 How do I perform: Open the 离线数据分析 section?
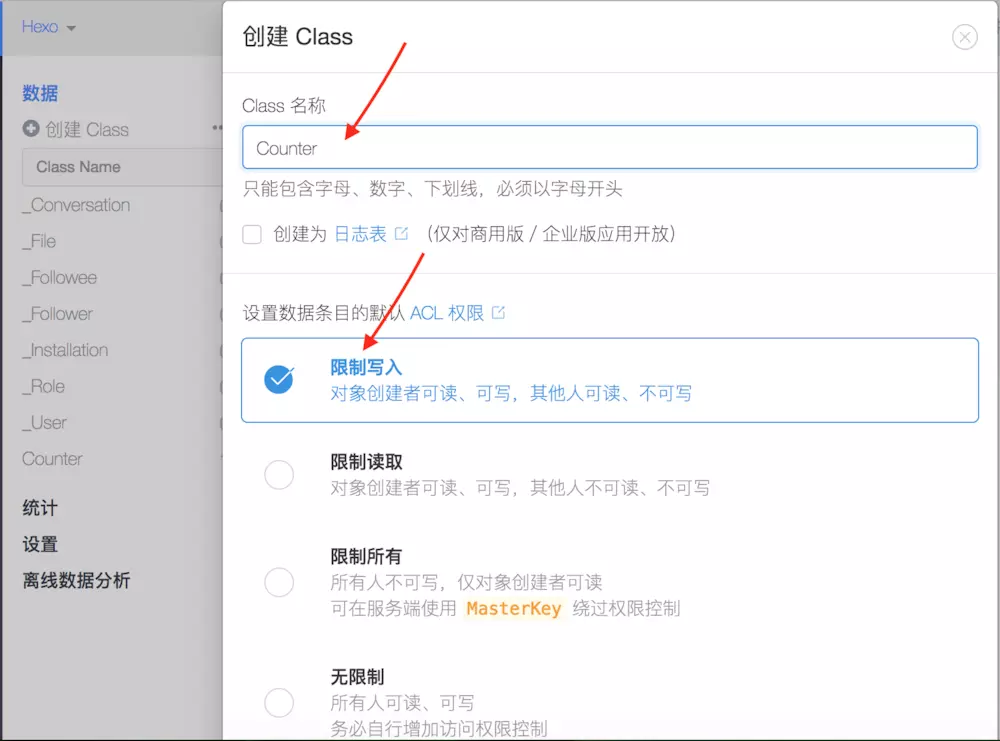tap(77, 580)
